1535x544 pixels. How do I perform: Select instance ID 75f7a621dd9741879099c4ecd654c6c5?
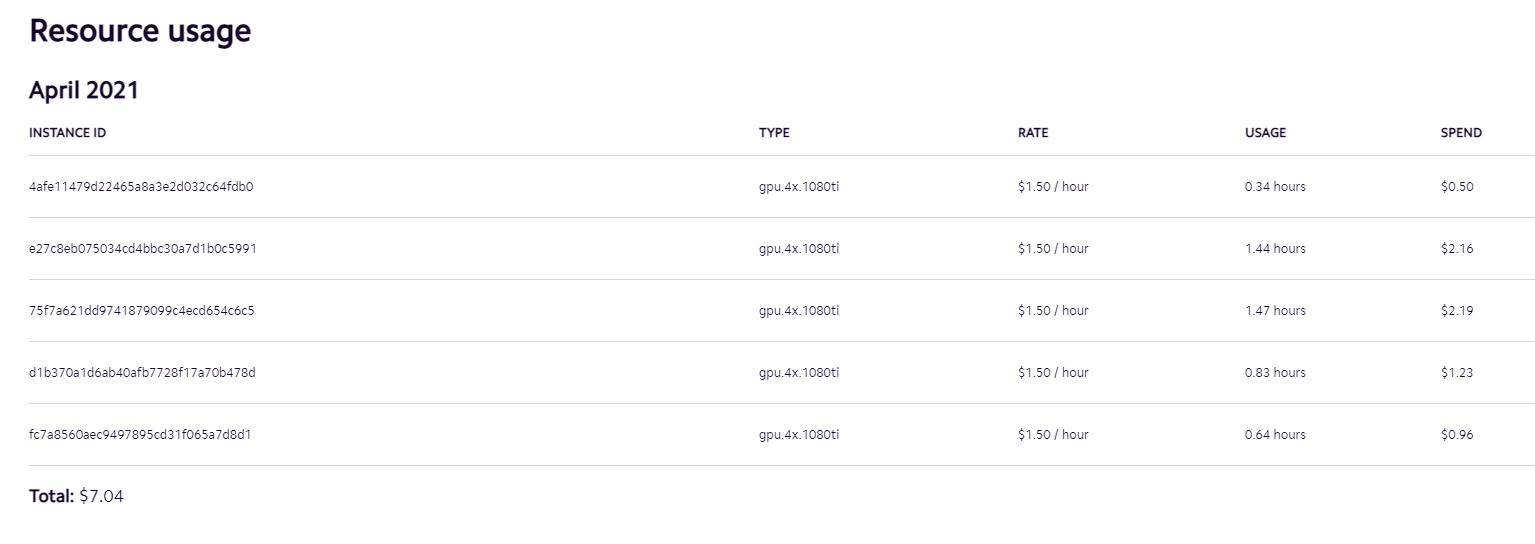point(142,311)
